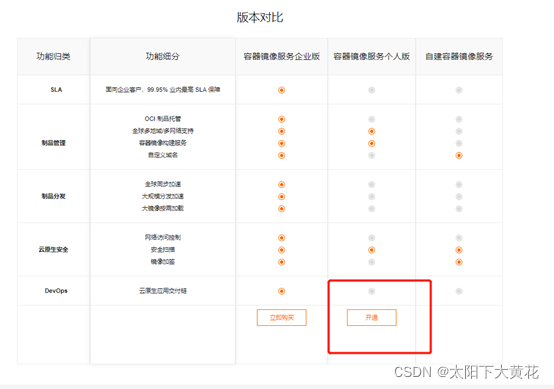Click the 网络访问控制 dot under 企业版
The image size is (554, 389).
(282, 238)
